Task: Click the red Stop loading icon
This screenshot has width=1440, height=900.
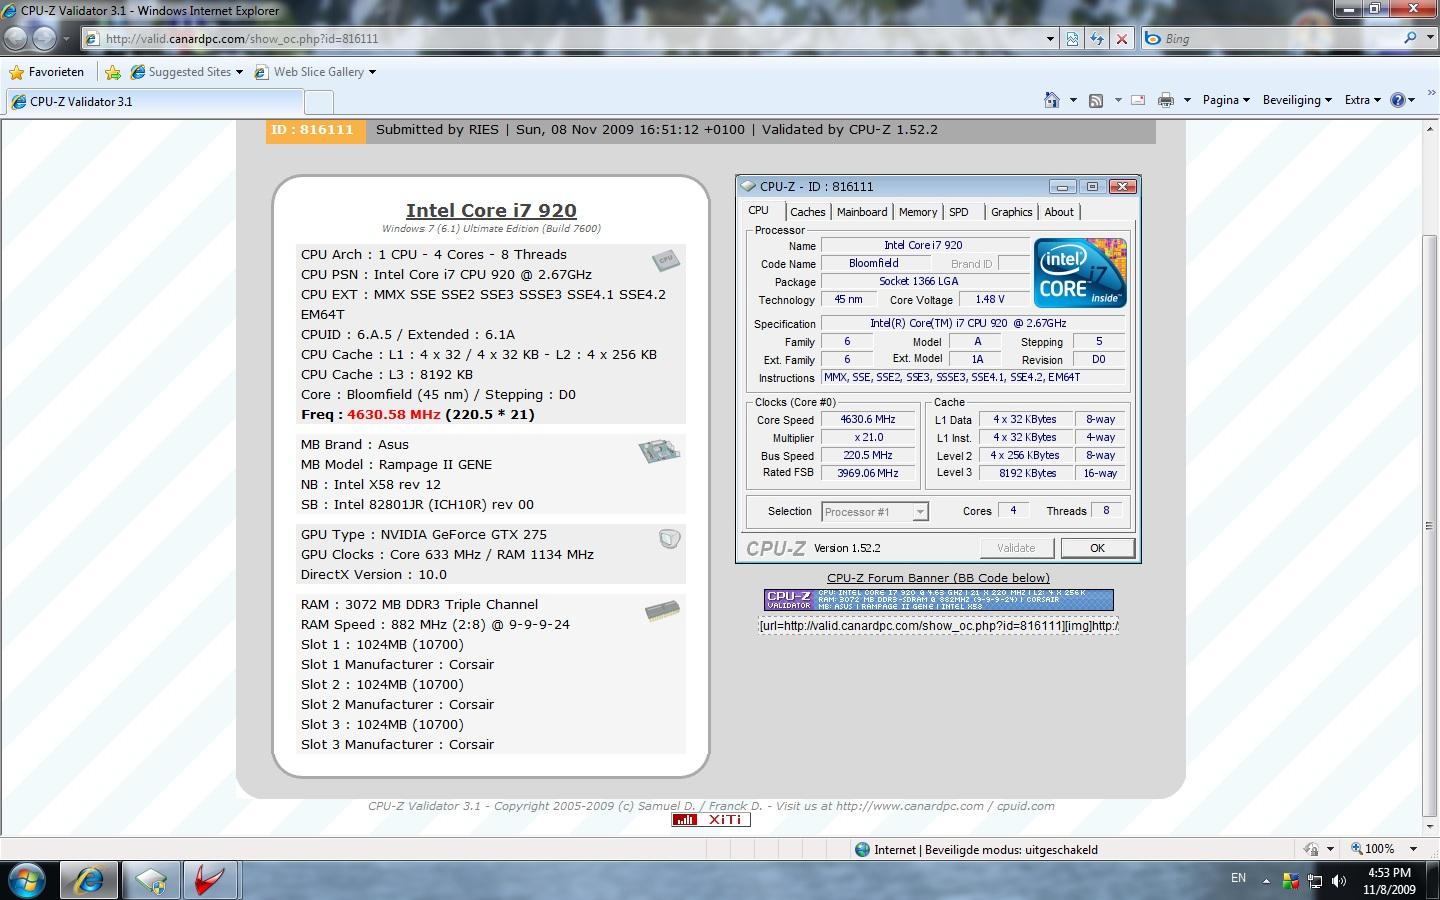Action: click(1122, 38)
